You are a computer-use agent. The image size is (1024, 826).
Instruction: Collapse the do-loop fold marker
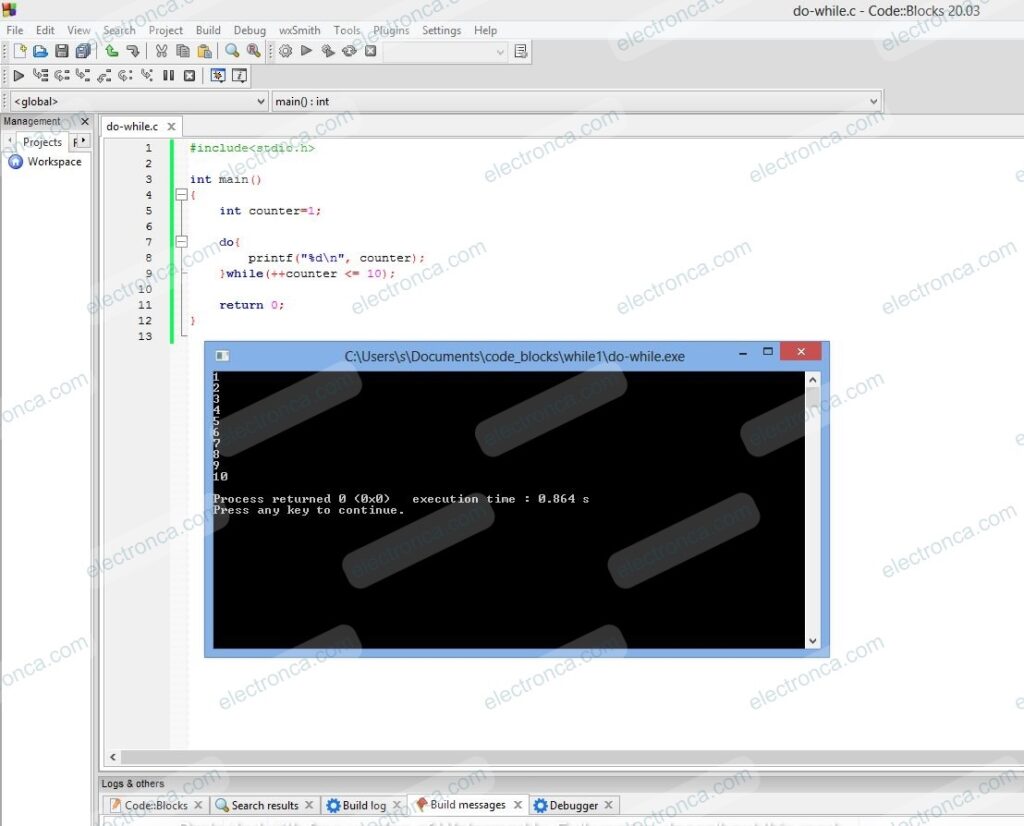(x=181, y=242)
